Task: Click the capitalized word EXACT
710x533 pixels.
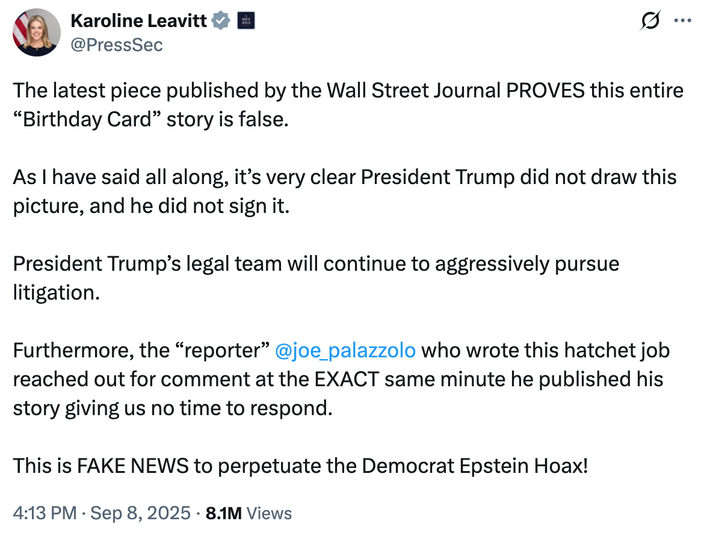Action: [346, 379]
